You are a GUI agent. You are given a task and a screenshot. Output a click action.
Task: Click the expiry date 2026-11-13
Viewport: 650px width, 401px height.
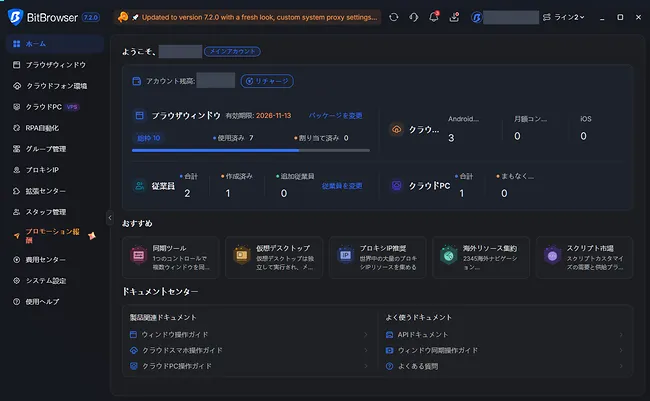(x=273, y=115)
